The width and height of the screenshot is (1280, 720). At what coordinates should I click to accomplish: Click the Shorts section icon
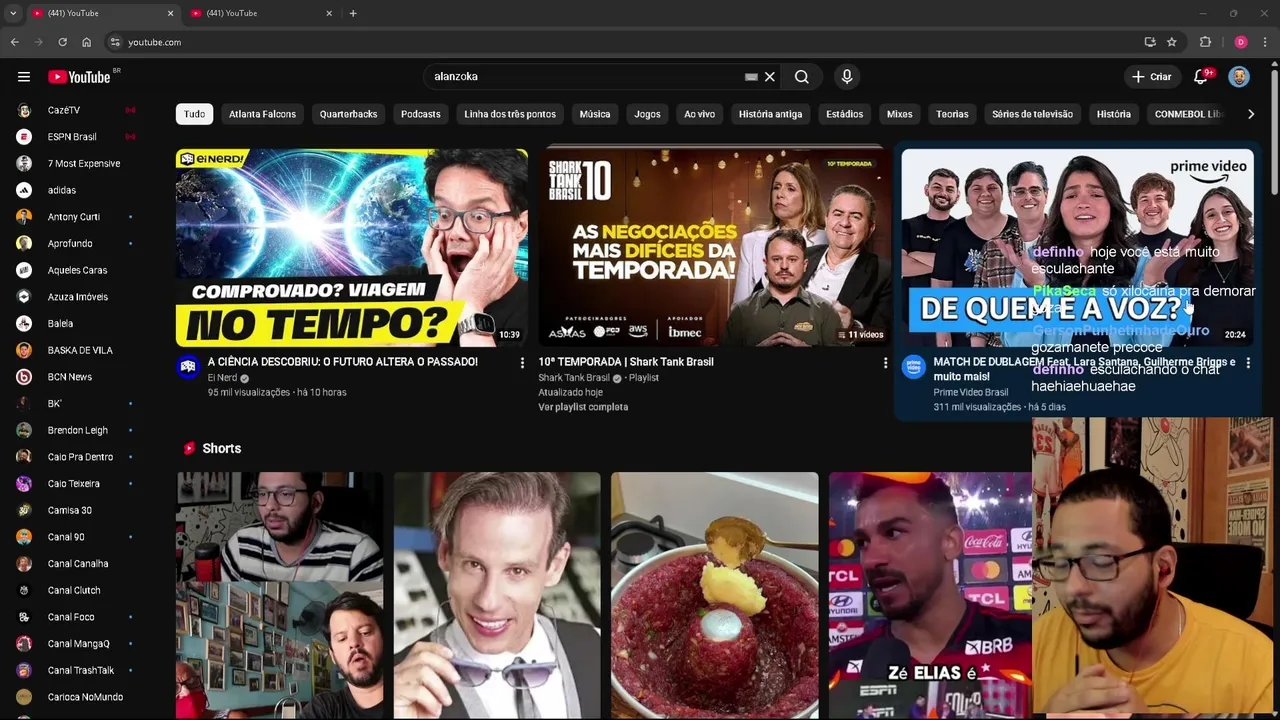coord(189,448)
